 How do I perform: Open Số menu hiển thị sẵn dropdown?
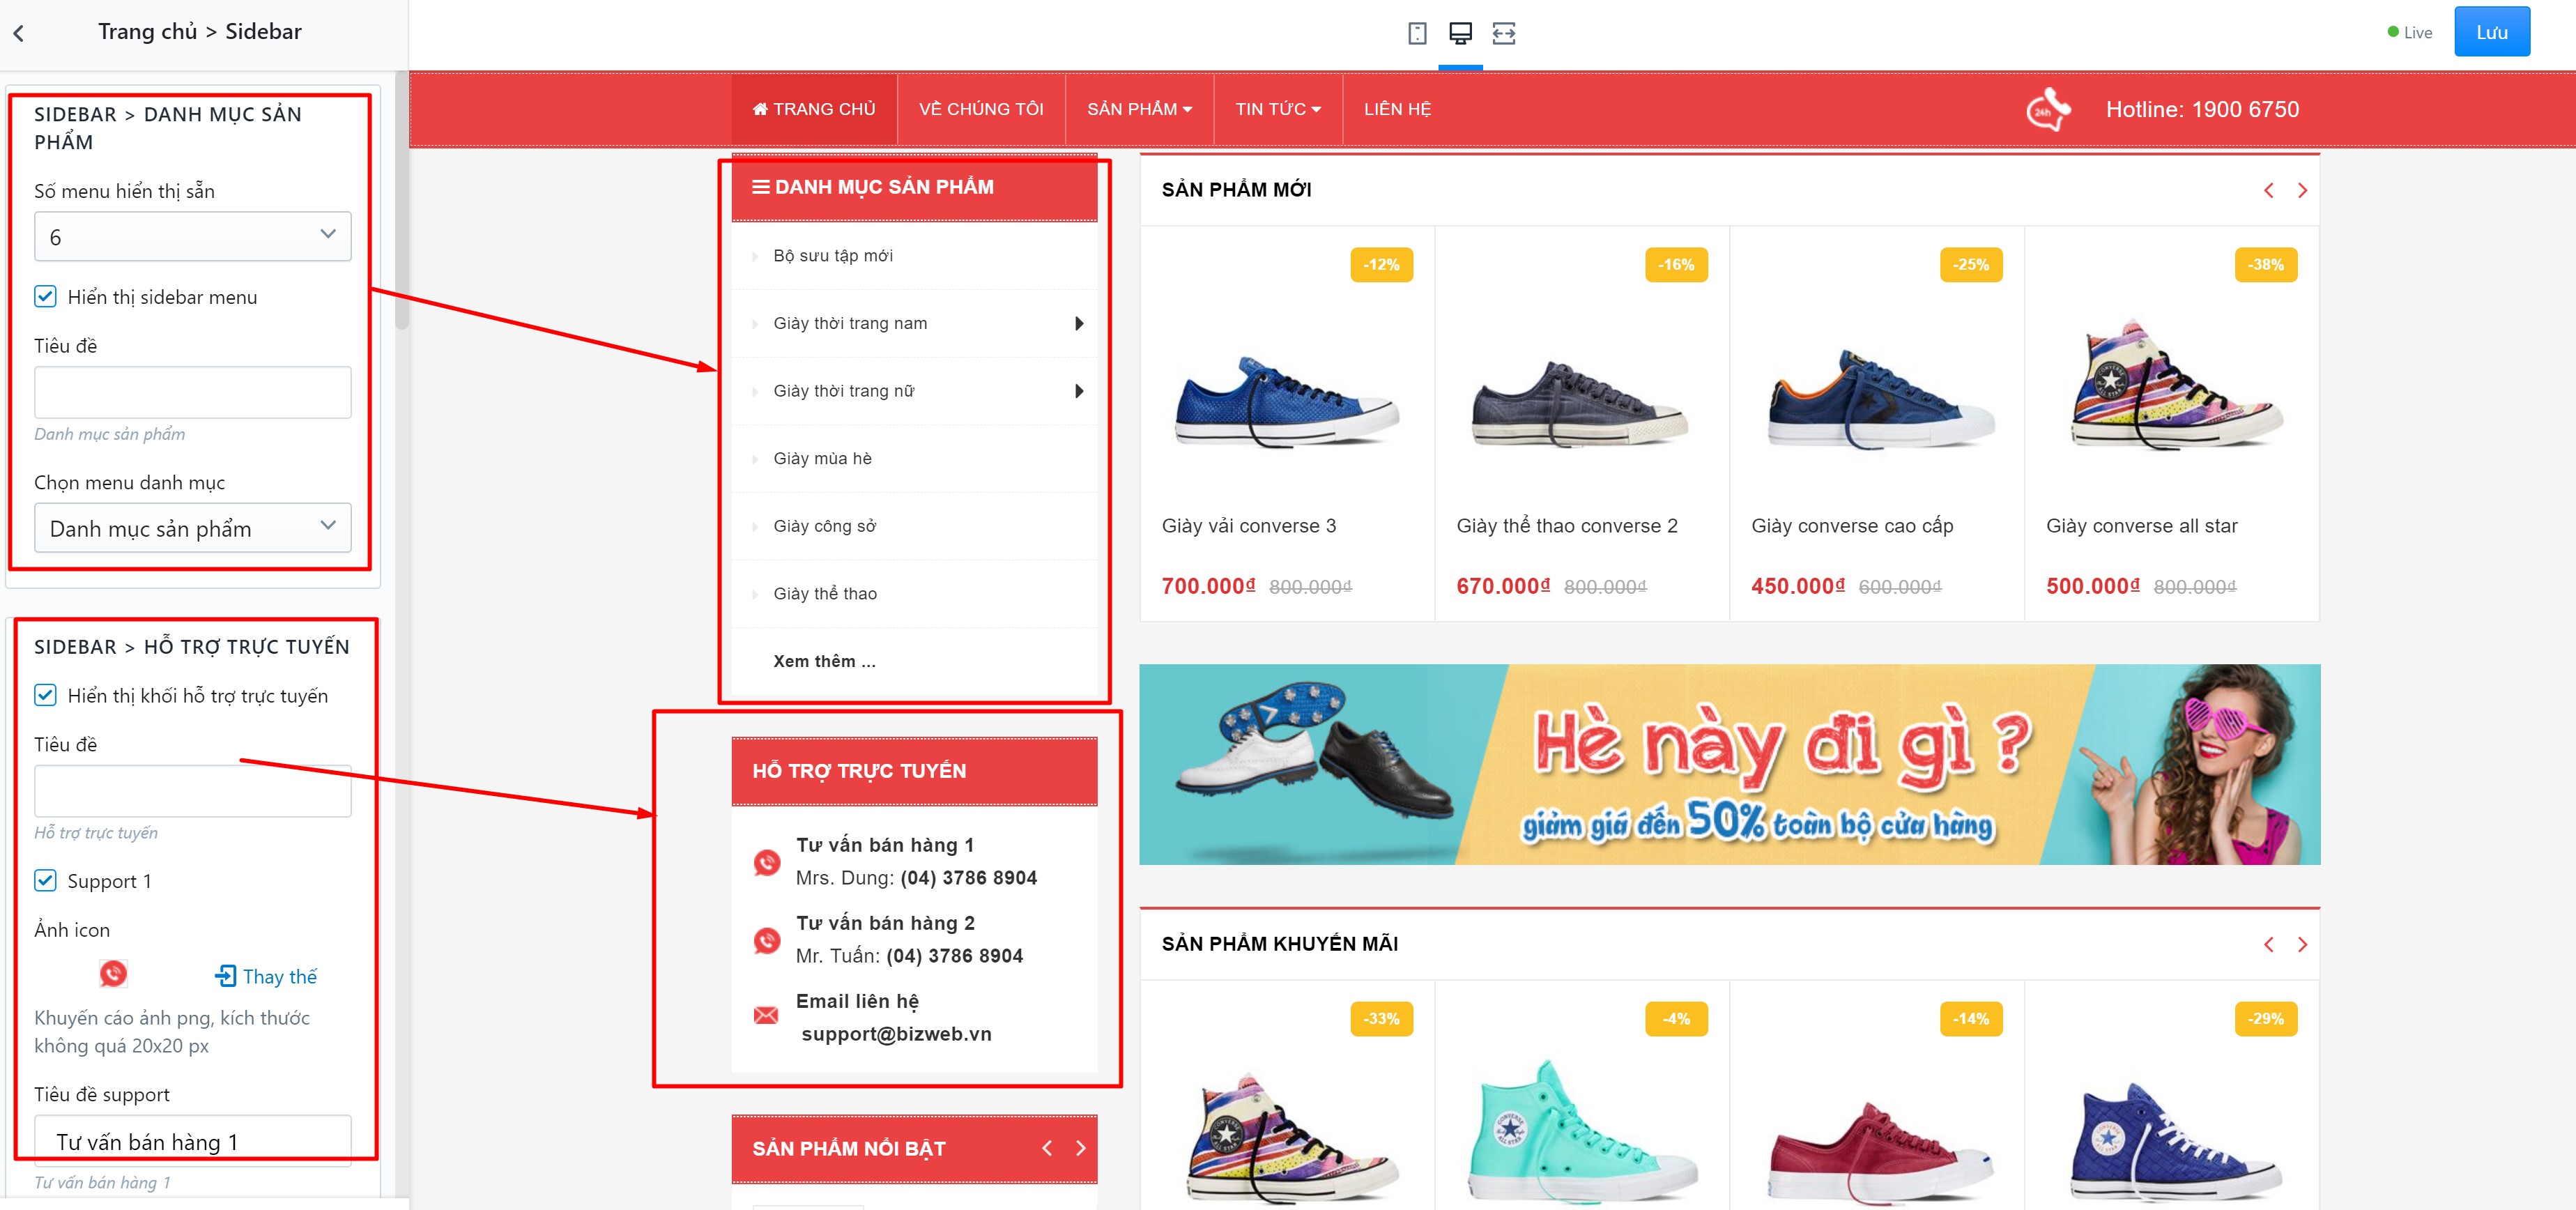193,236
